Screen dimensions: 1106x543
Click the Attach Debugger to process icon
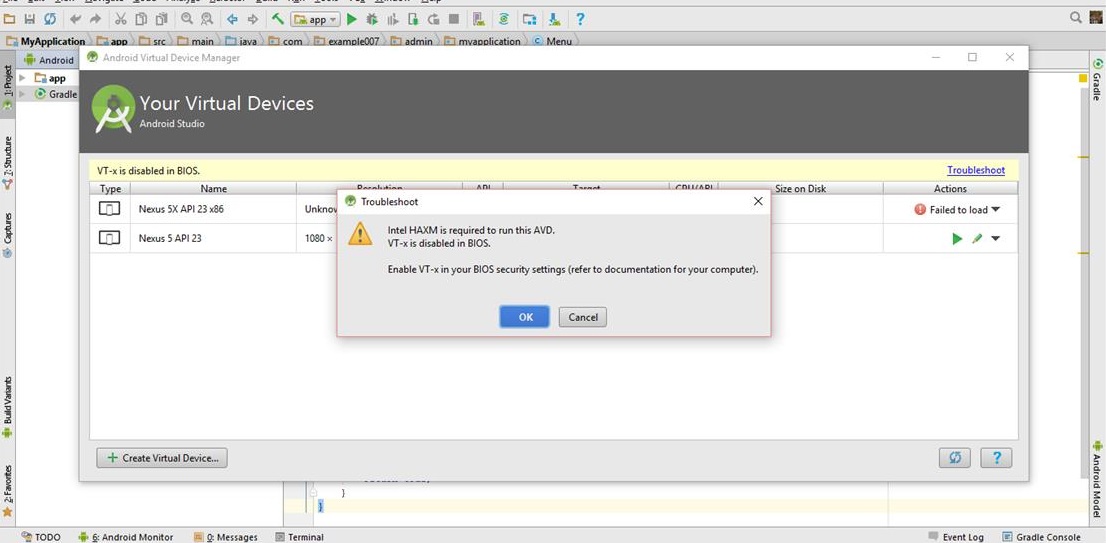pos(413,19)
